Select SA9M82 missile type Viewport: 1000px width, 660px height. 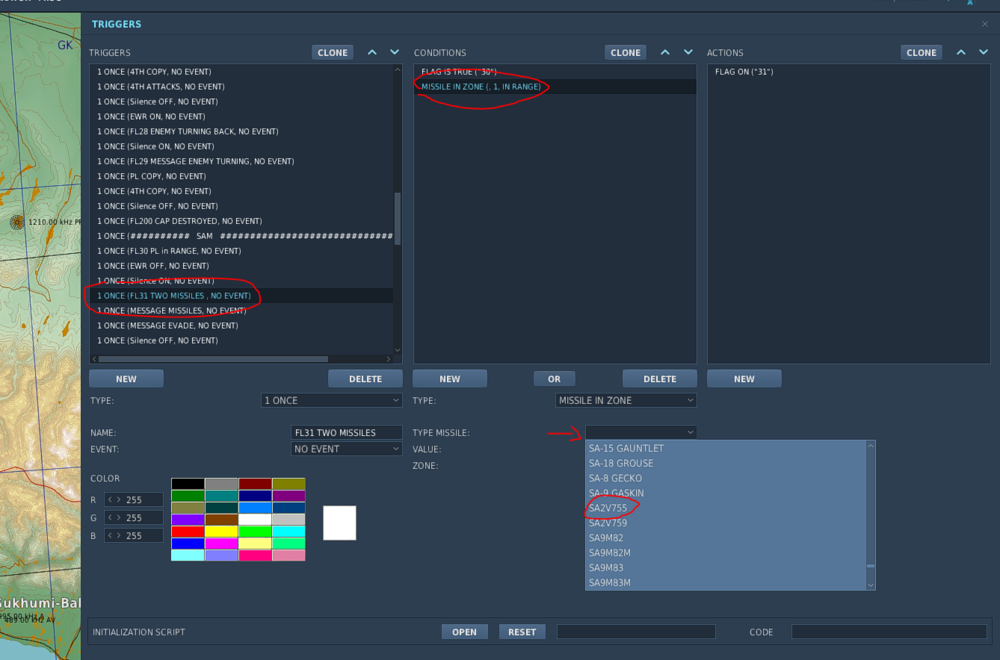726,538
